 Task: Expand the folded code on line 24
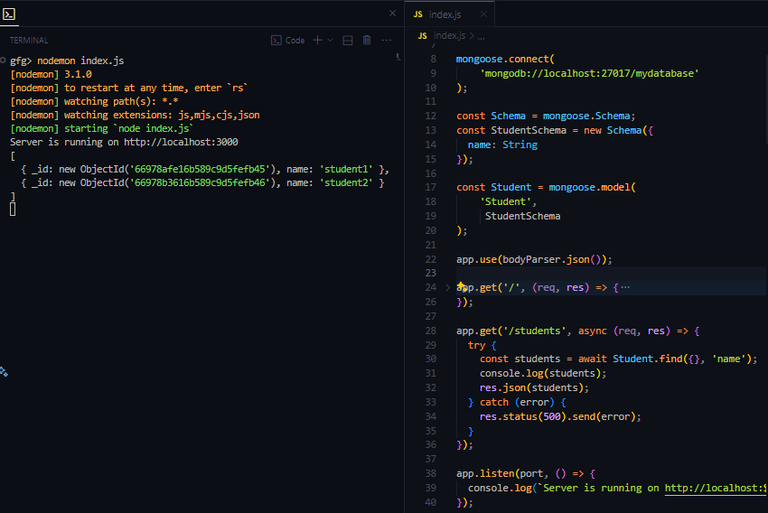(x=447, y=288)
